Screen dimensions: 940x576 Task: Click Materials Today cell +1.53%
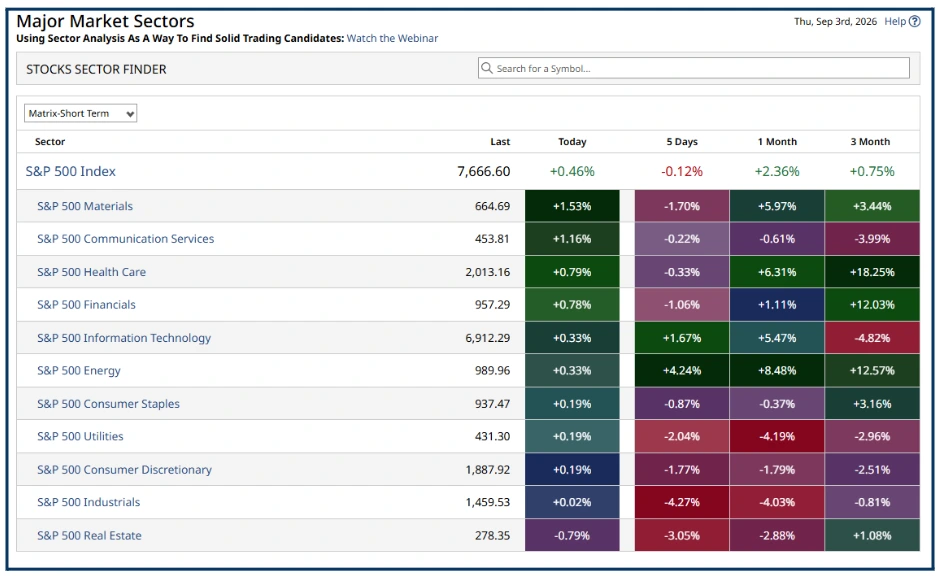[572, 206]
